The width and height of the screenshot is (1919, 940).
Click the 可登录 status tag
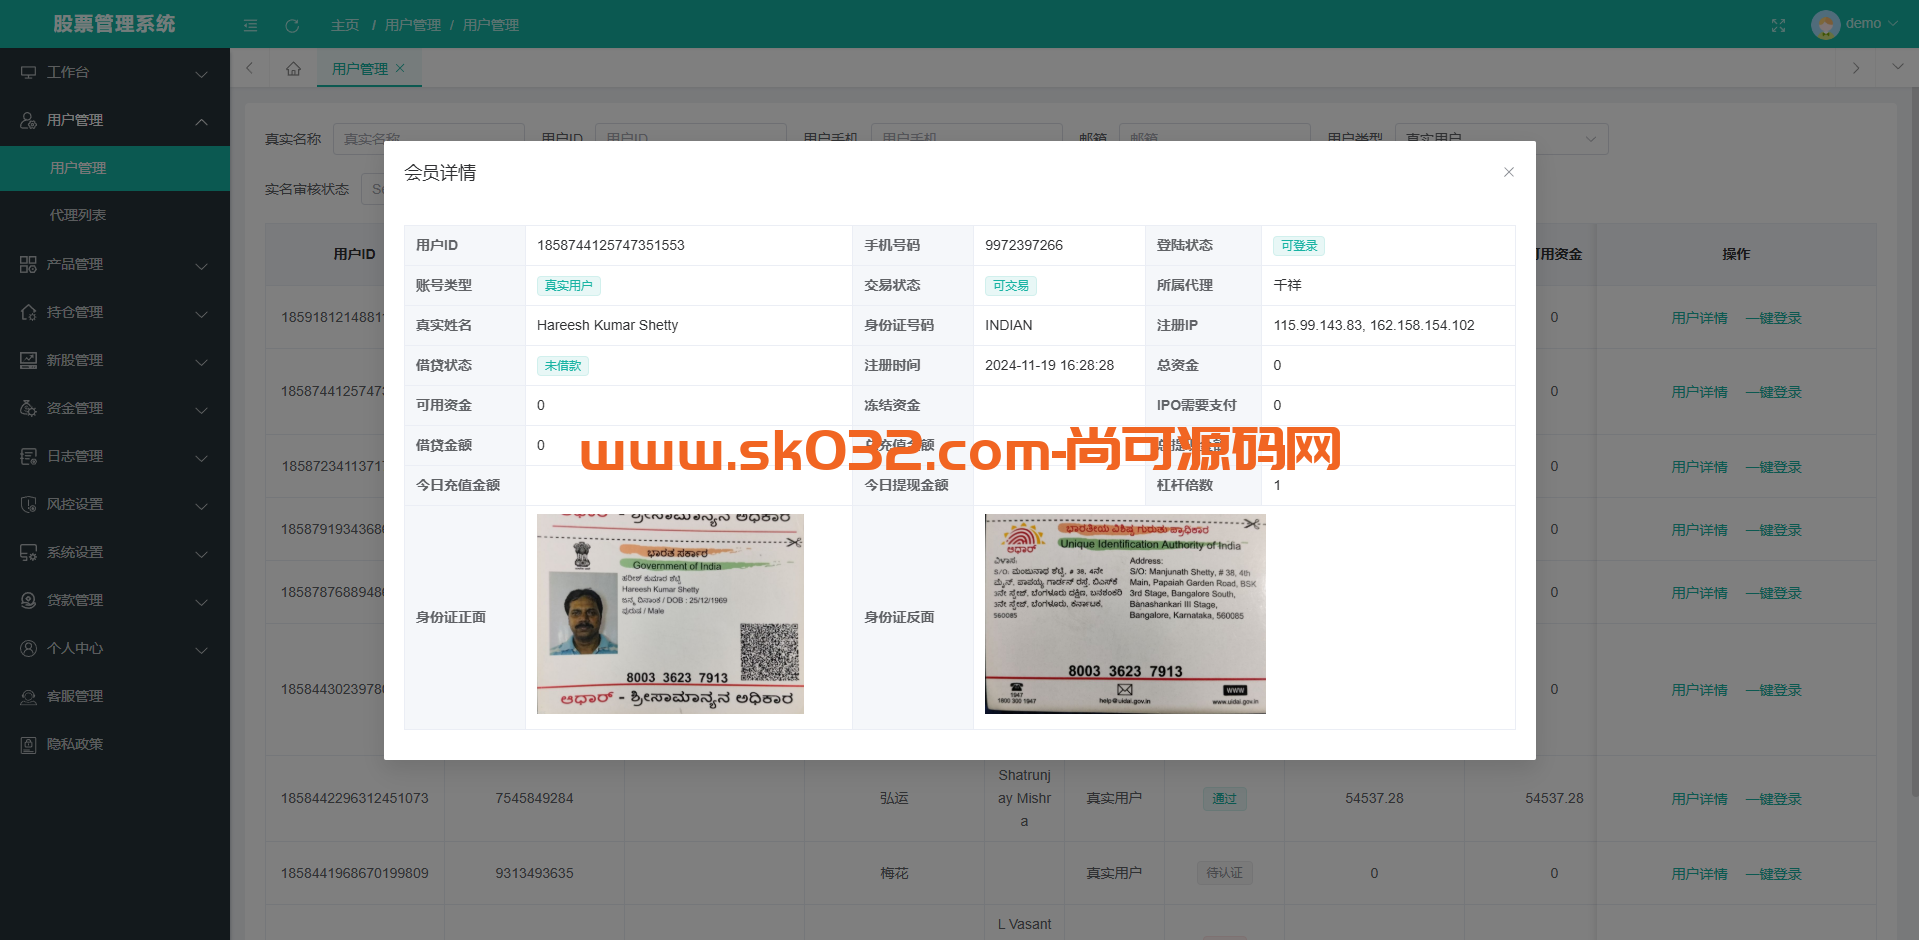[x=1299, y=246]
